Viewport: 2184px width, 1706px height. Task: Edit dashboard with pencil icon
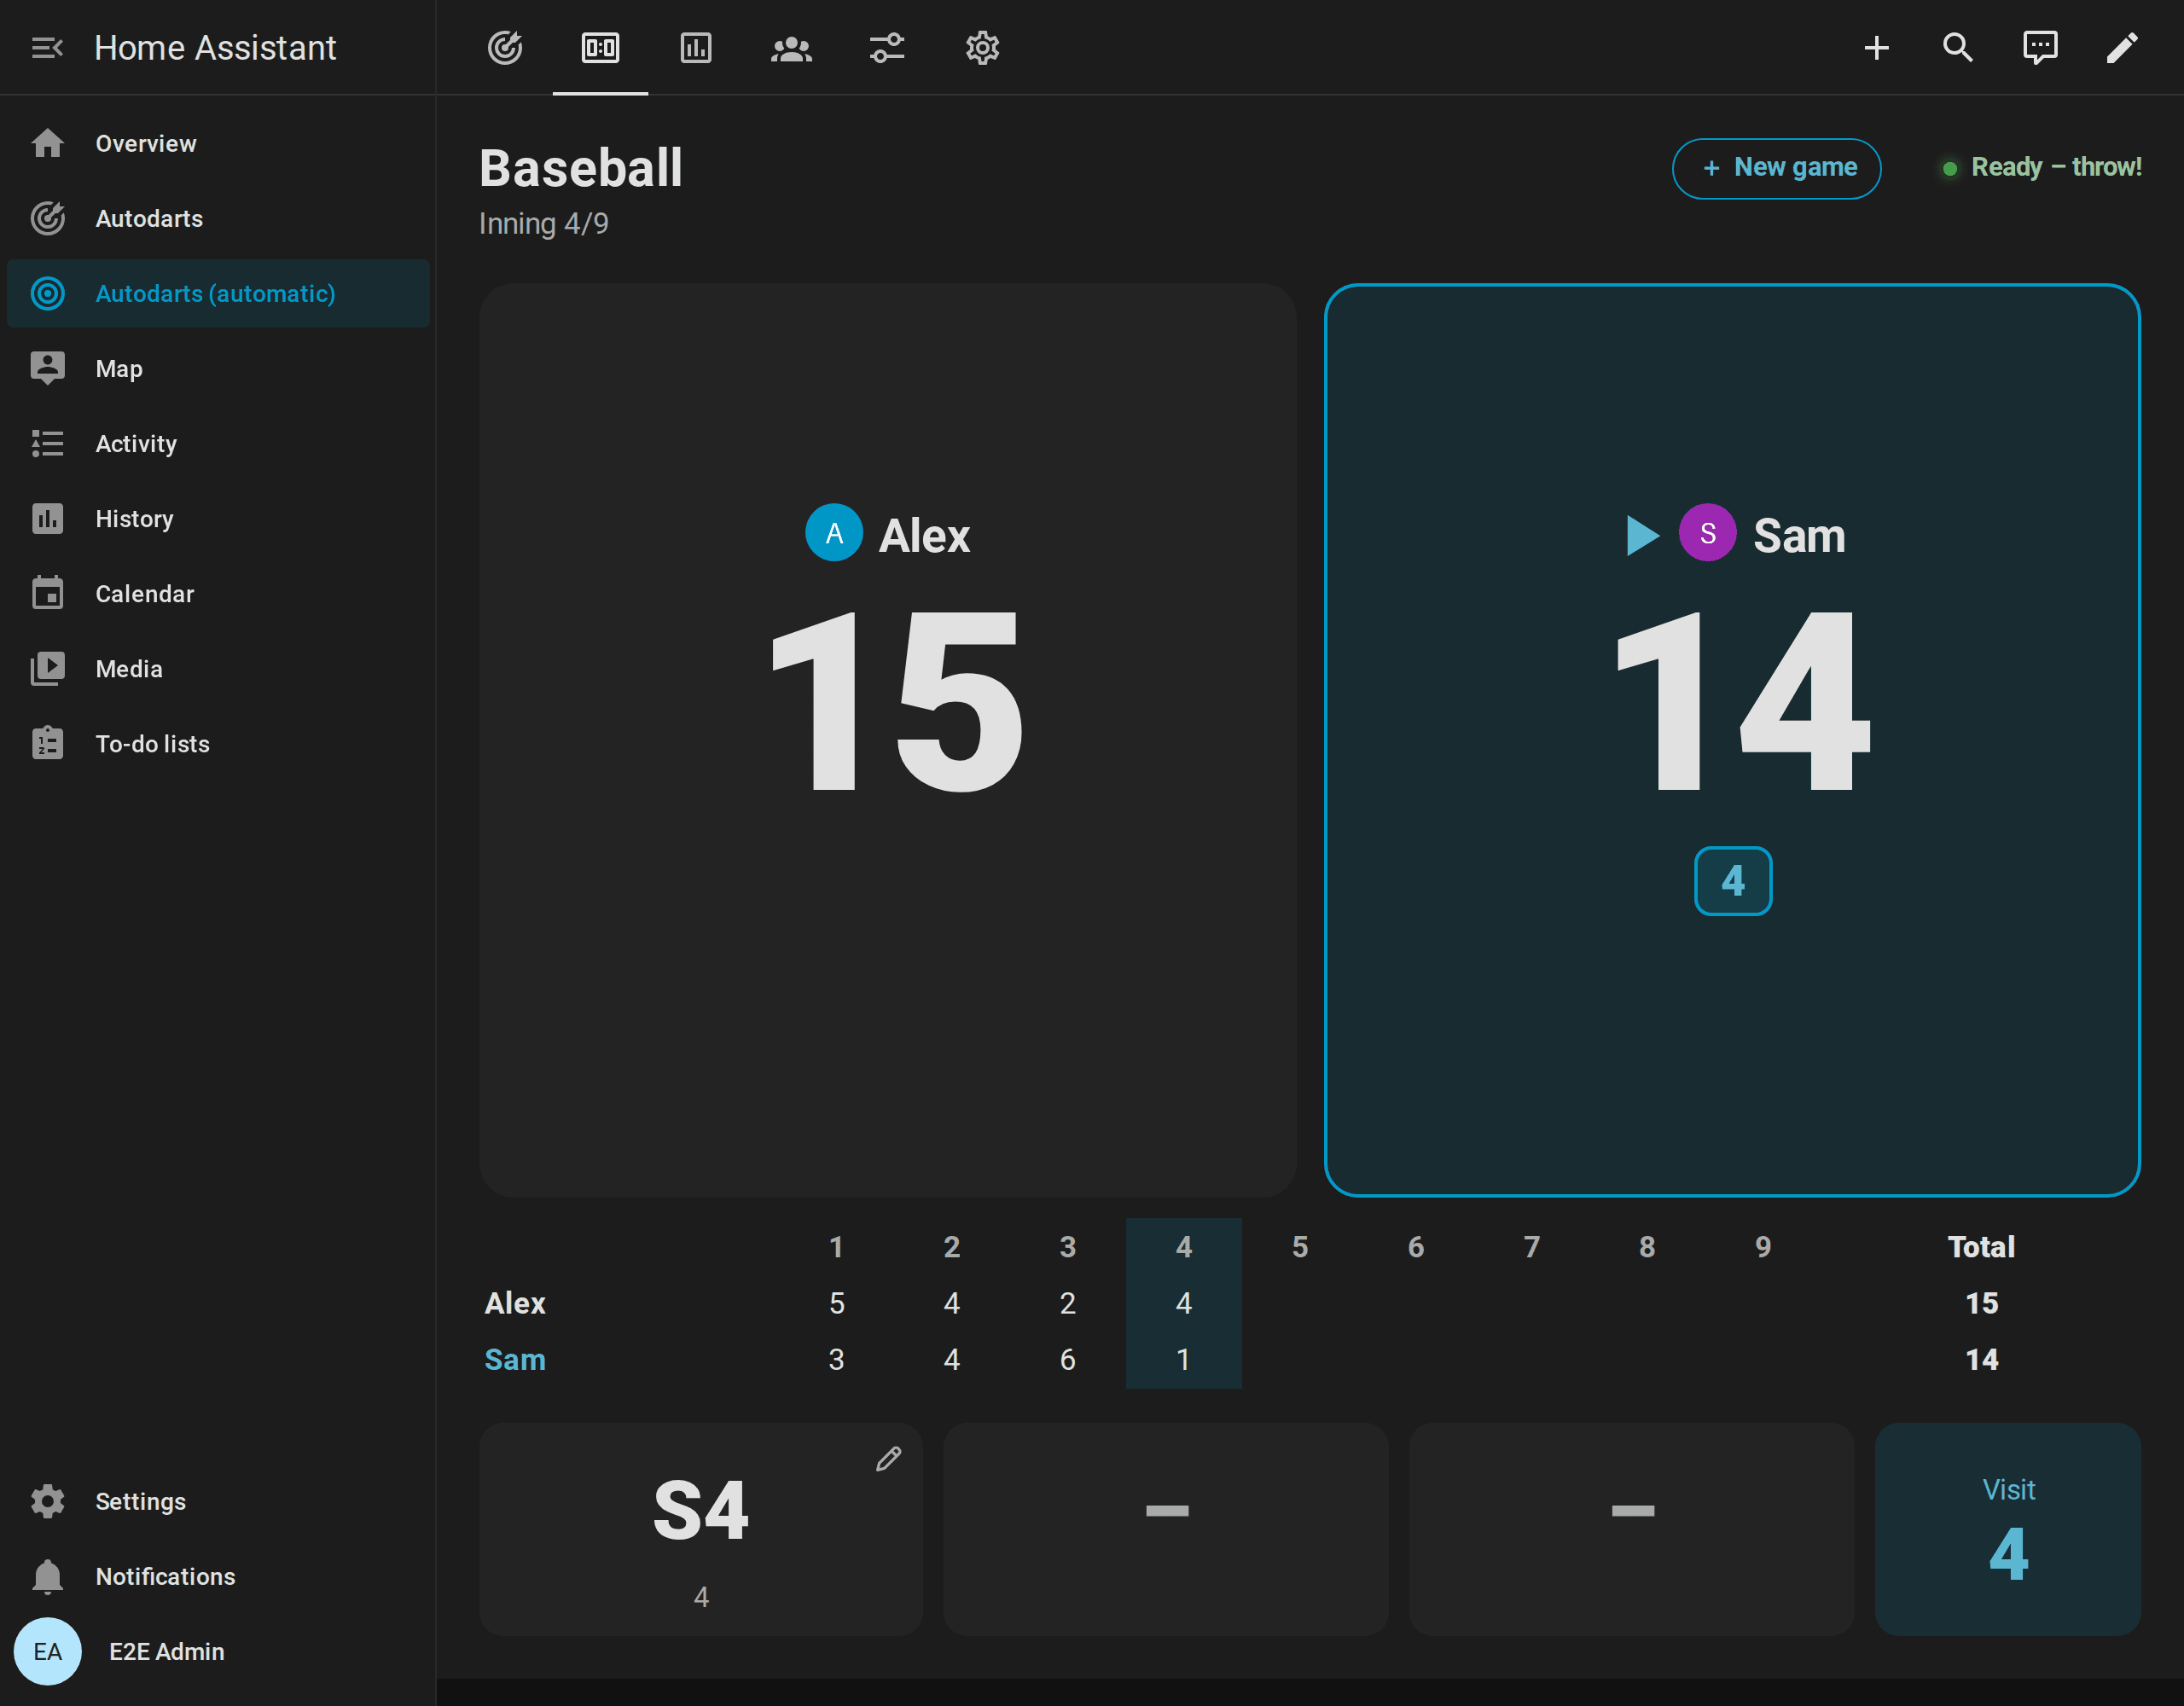[2122, 47]
